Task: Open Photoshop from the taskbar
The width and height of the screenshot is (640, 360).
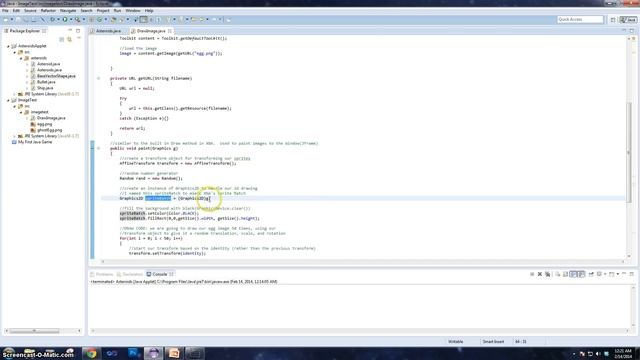Action: (x=133, y=353)
